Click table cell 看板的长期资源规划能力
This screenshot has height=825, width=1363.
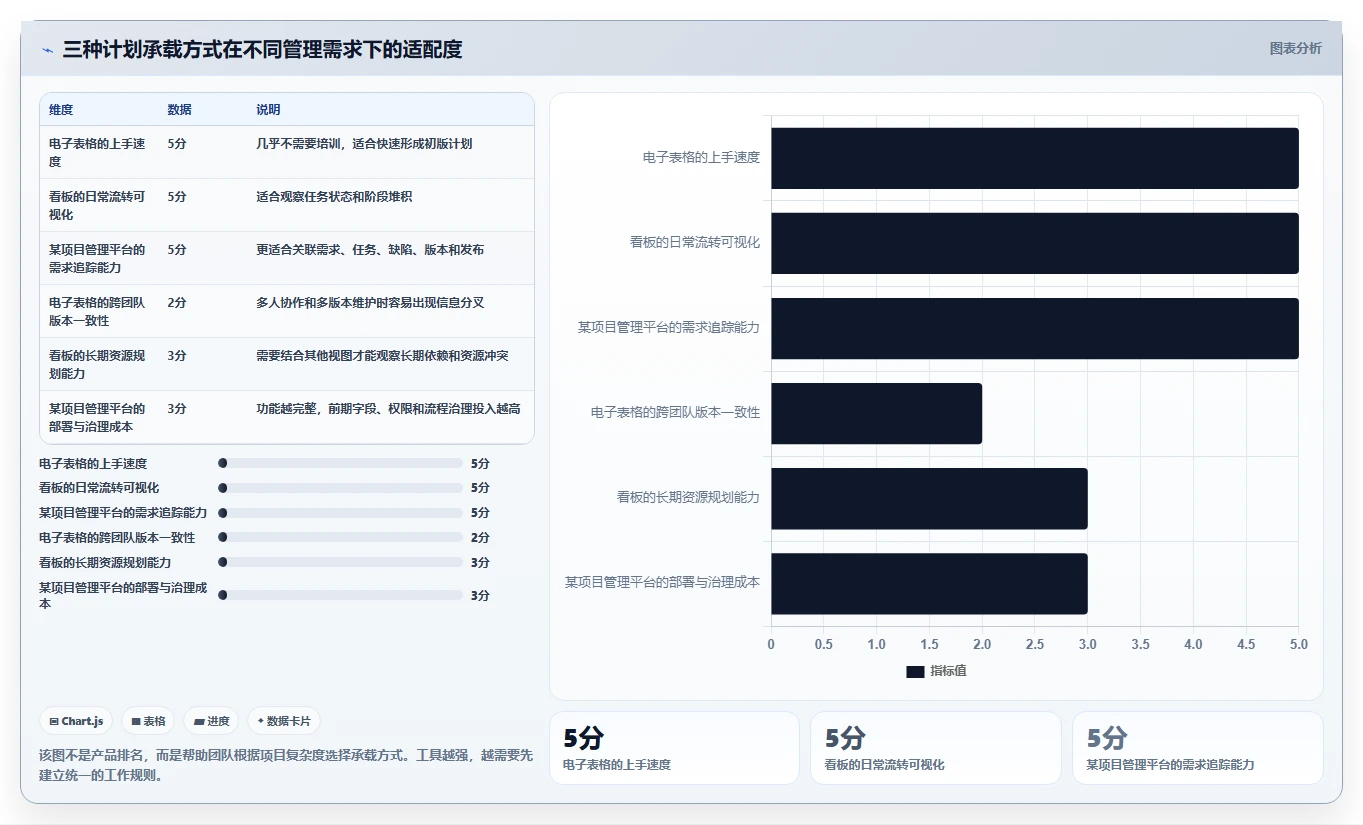(98, 365)
